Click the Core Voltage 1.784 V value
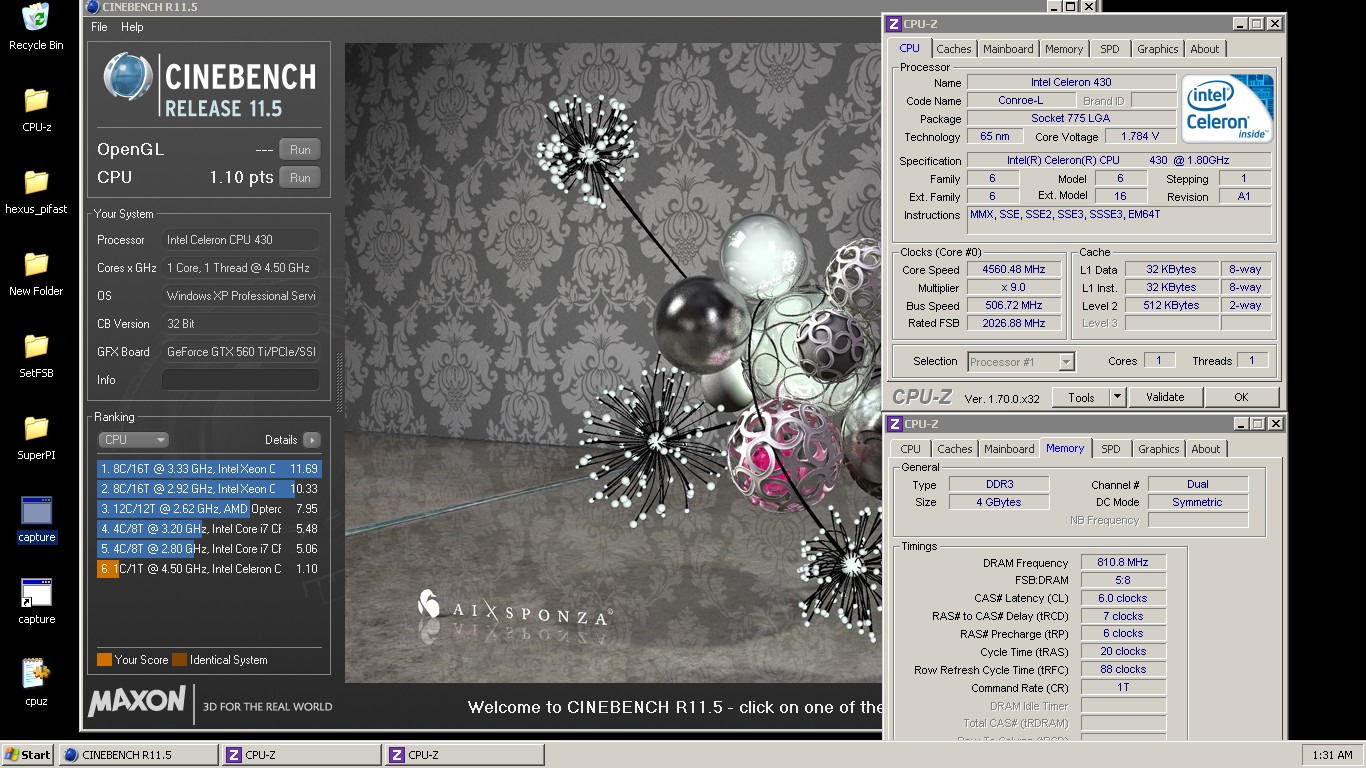The image size is (1366, 768). coord(1140,137)
